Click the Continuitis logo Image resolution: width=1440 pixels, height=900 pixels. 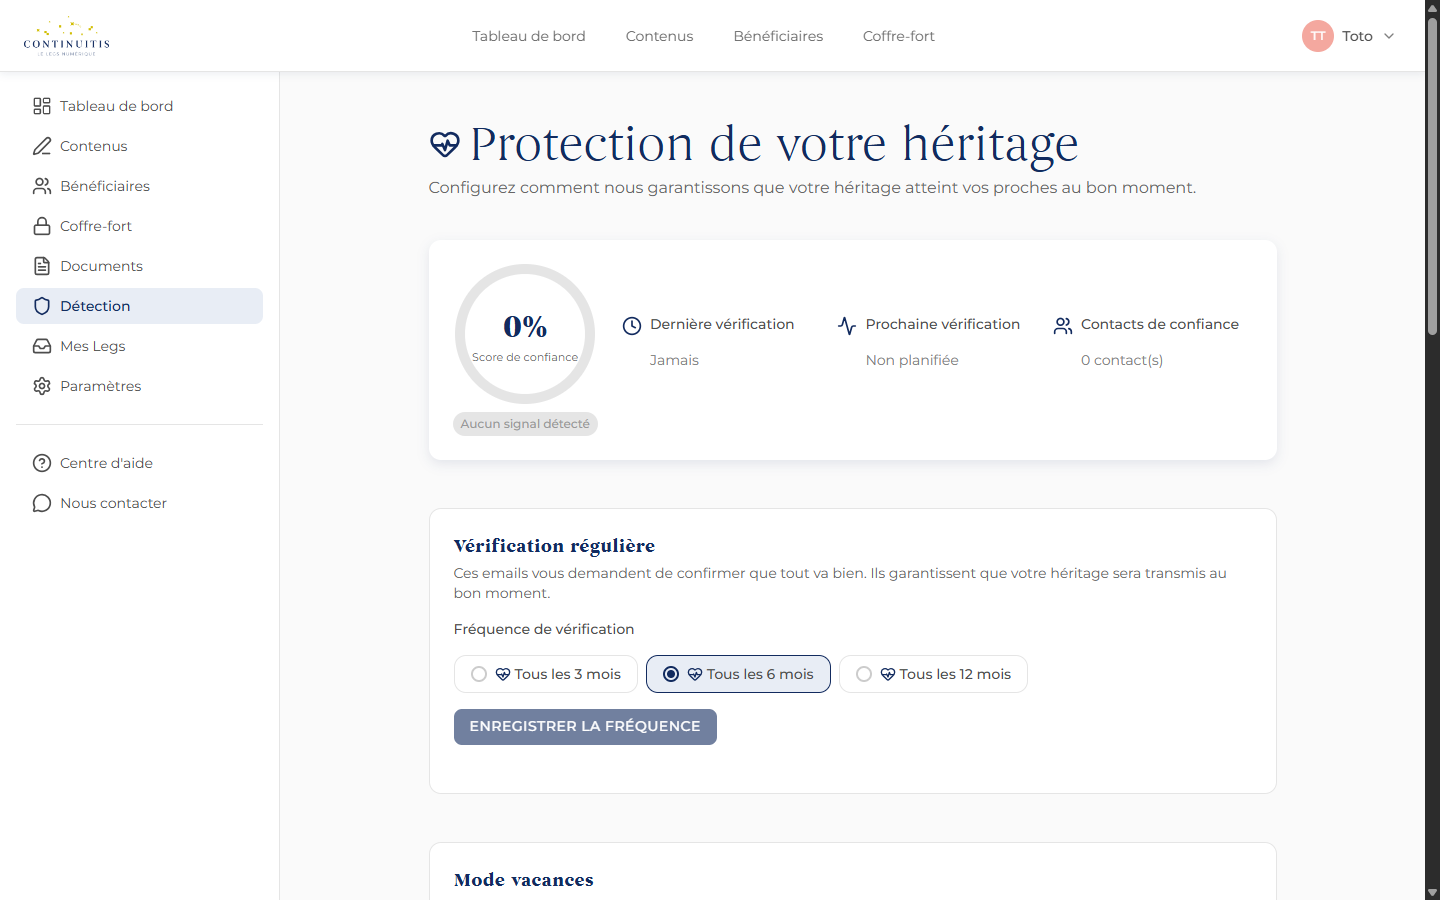[x=66, y=35]
